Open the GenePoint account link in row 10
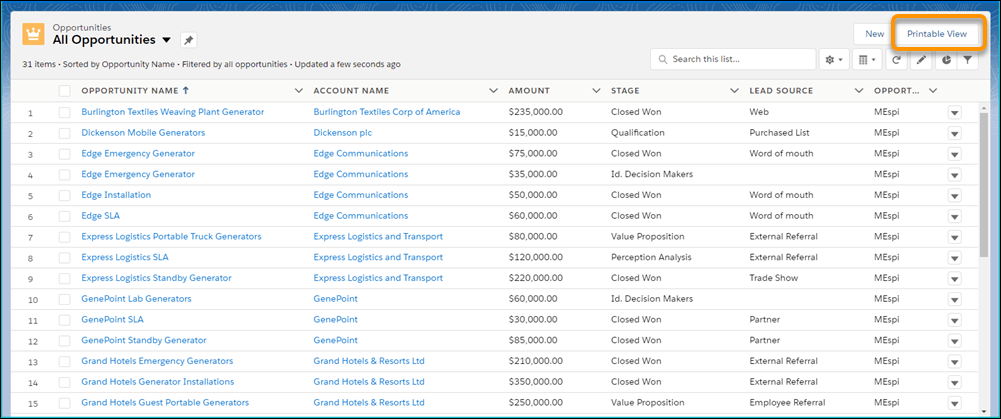 (x=336, y=299)
